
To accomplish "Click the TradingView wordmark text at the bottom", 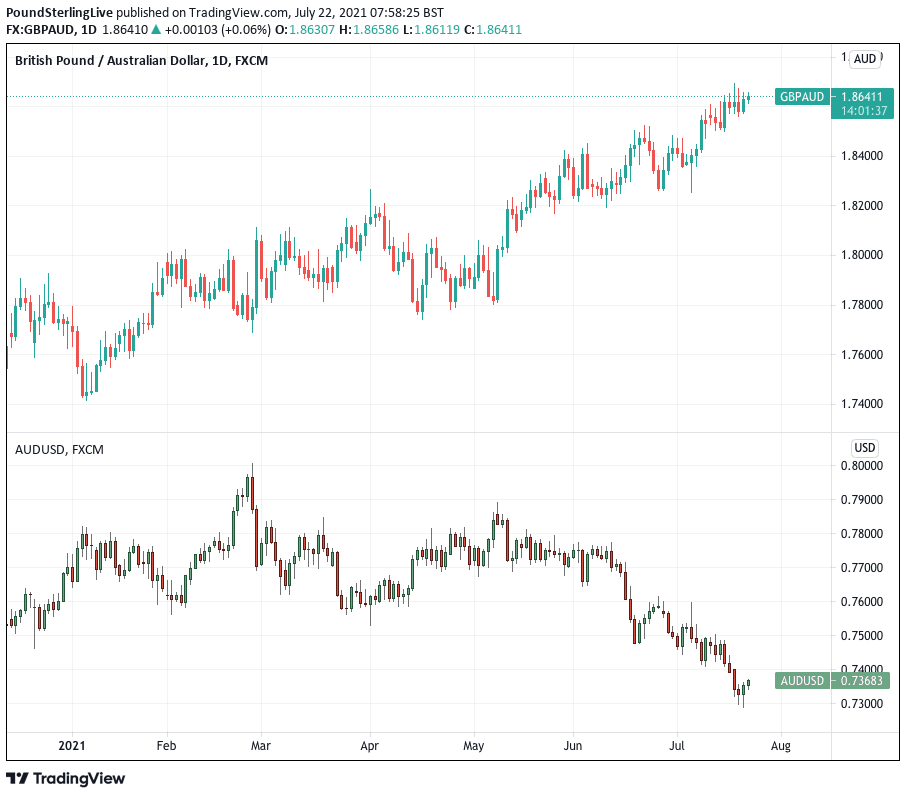I will point(80,778).
